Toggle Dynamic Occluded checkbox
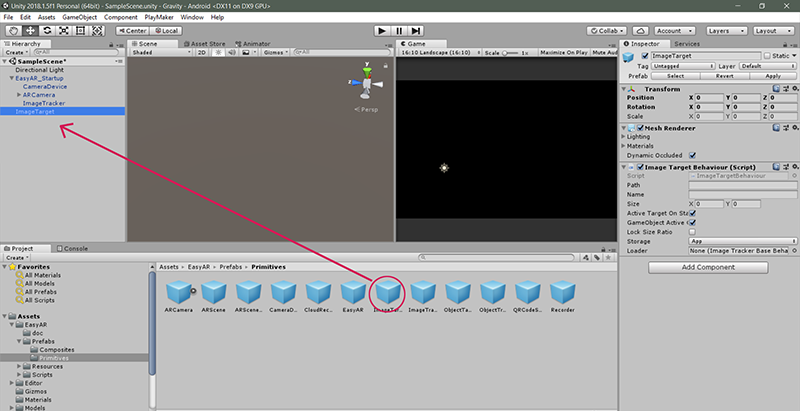The image size is (800, 411). pos(692,155)
